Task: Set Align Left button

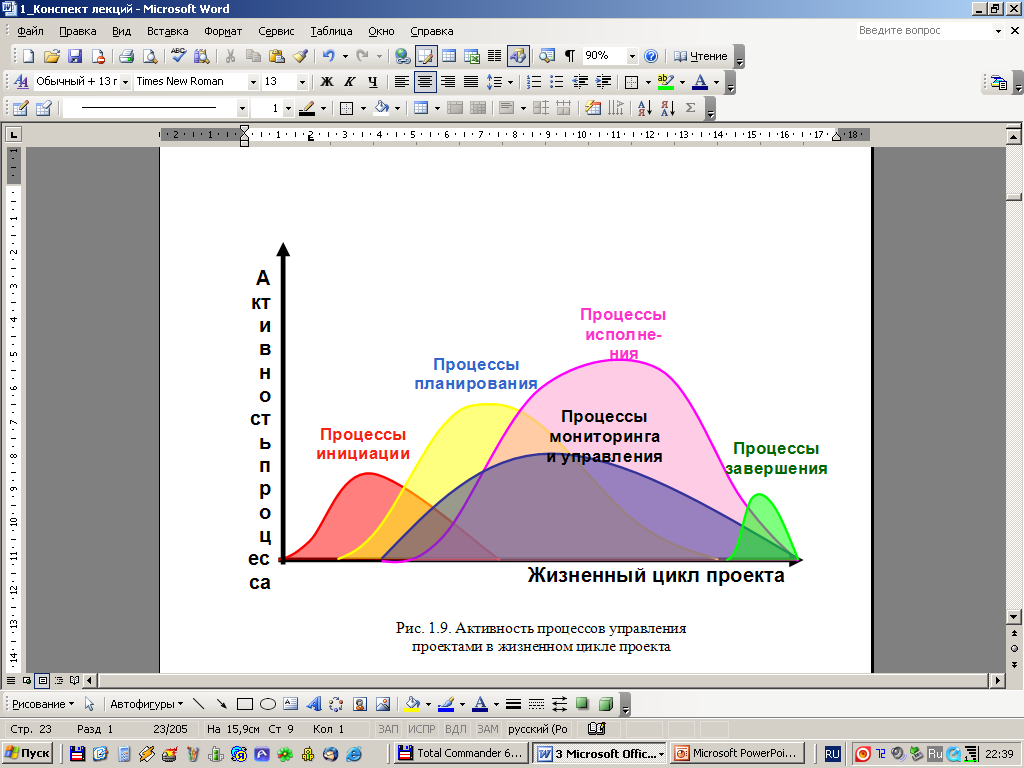Action: pos(402,82)
